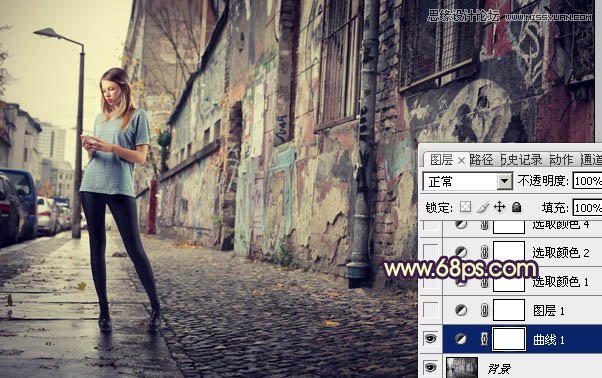The height and width of the screenshot is (378, 602).
Task: Select the 选取颜色 2 layer name
Action: 561,253
